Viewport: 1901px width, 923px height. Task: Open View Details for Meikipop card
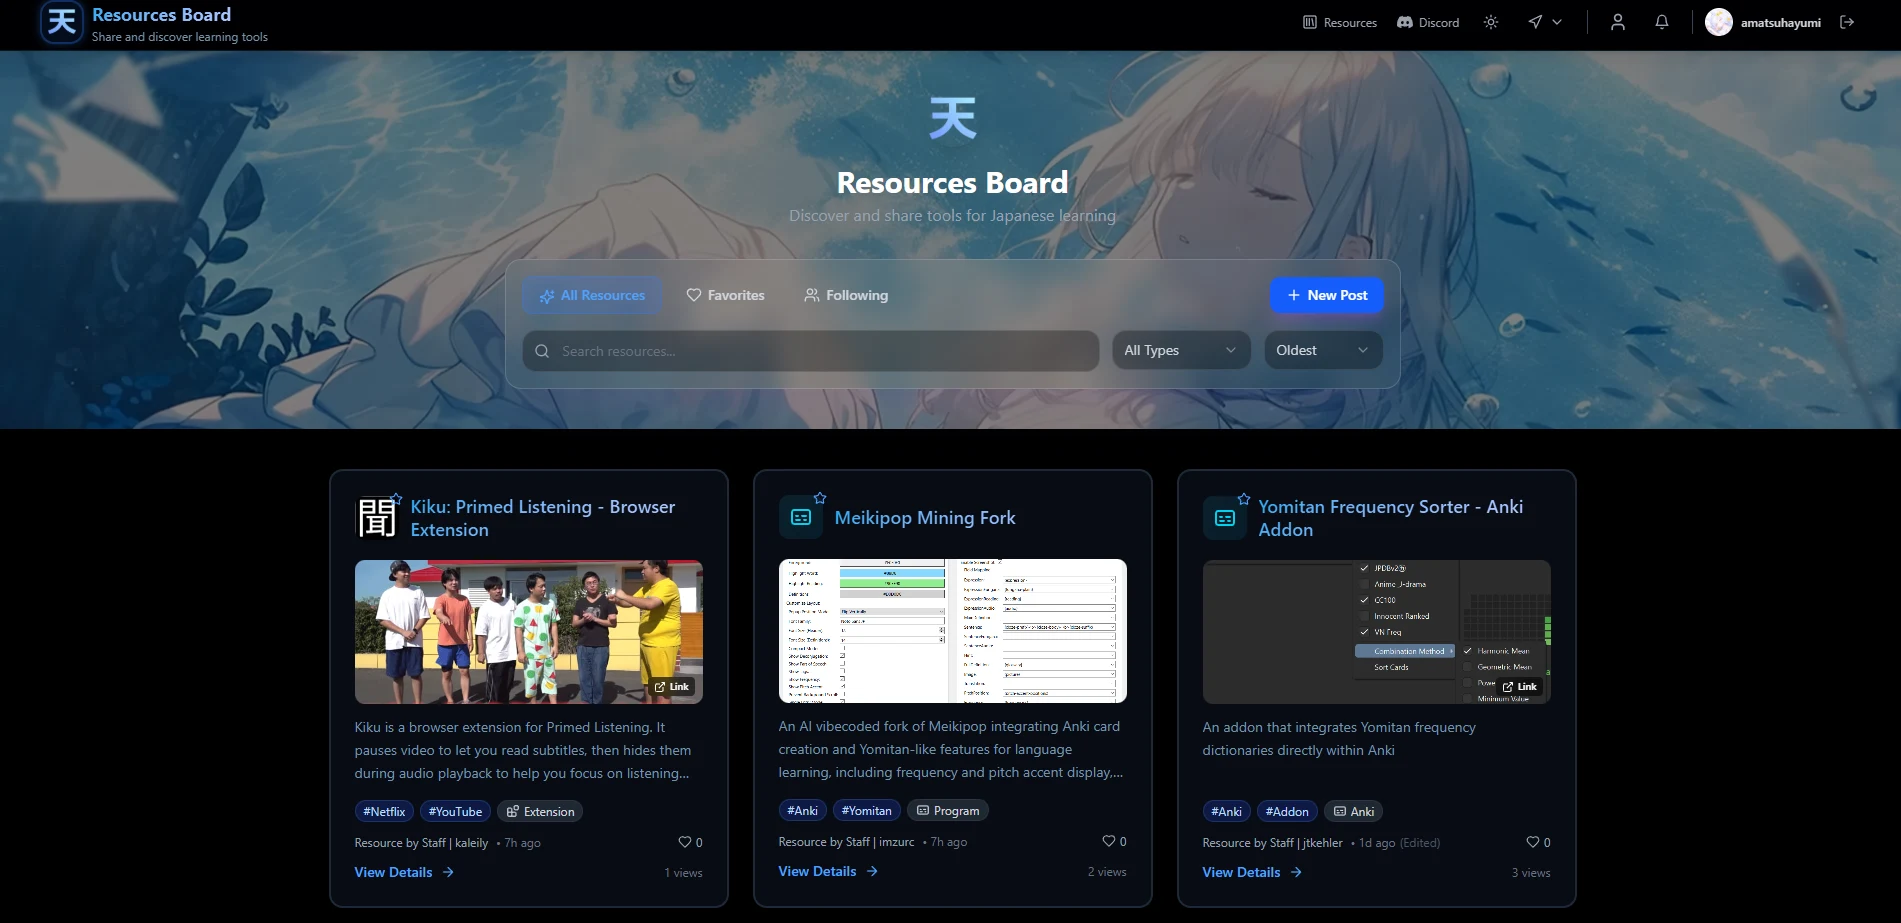coord(828,871)
